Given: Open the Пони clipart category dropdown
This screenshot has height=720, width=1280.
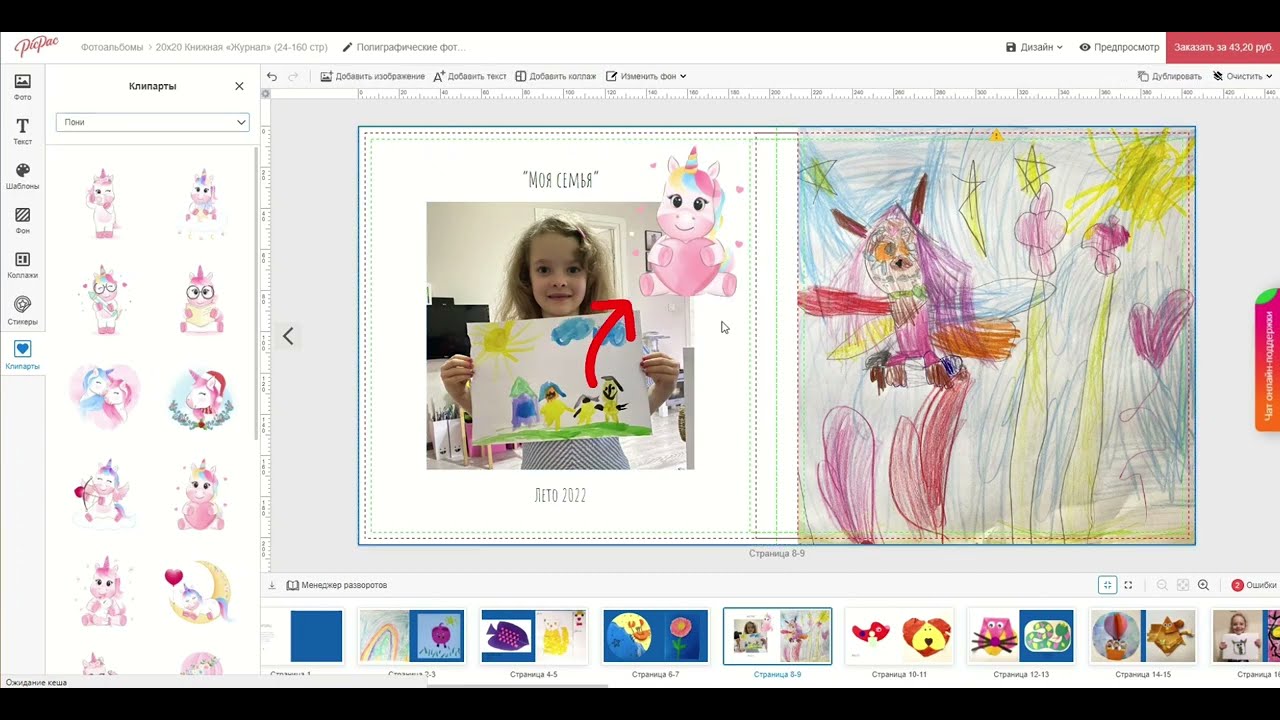Looking at the screenshot, I should pos(152,122).
